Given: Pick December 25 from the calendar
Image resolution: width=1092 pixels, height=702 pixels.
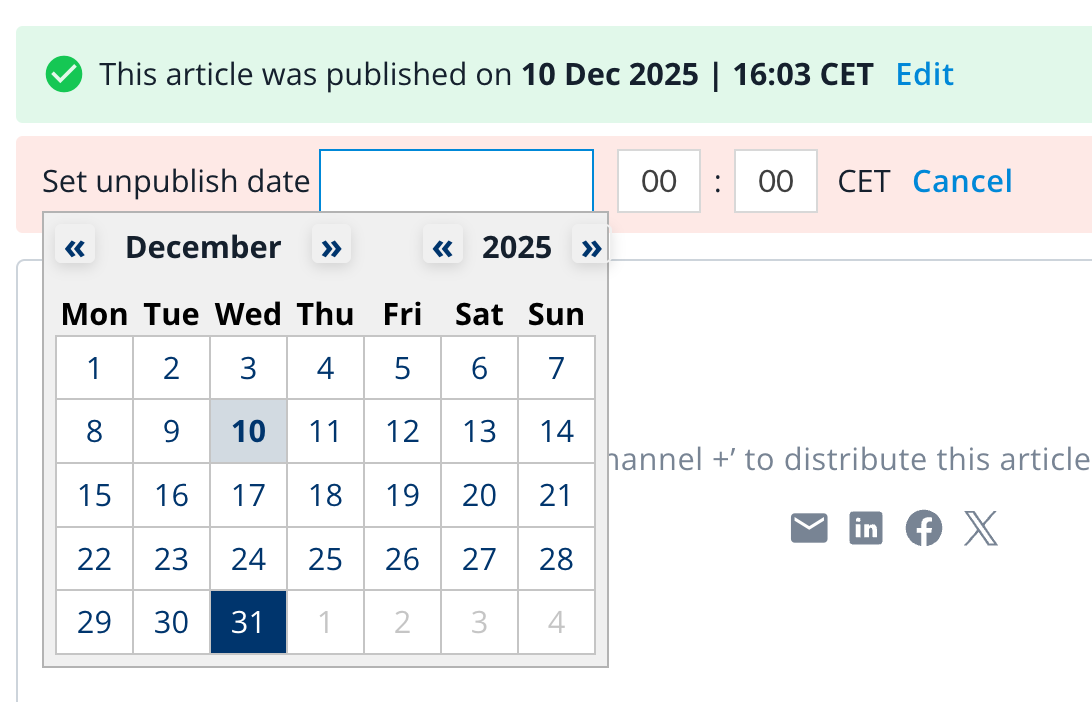Looking at the screenshot, I should (325, 559).
